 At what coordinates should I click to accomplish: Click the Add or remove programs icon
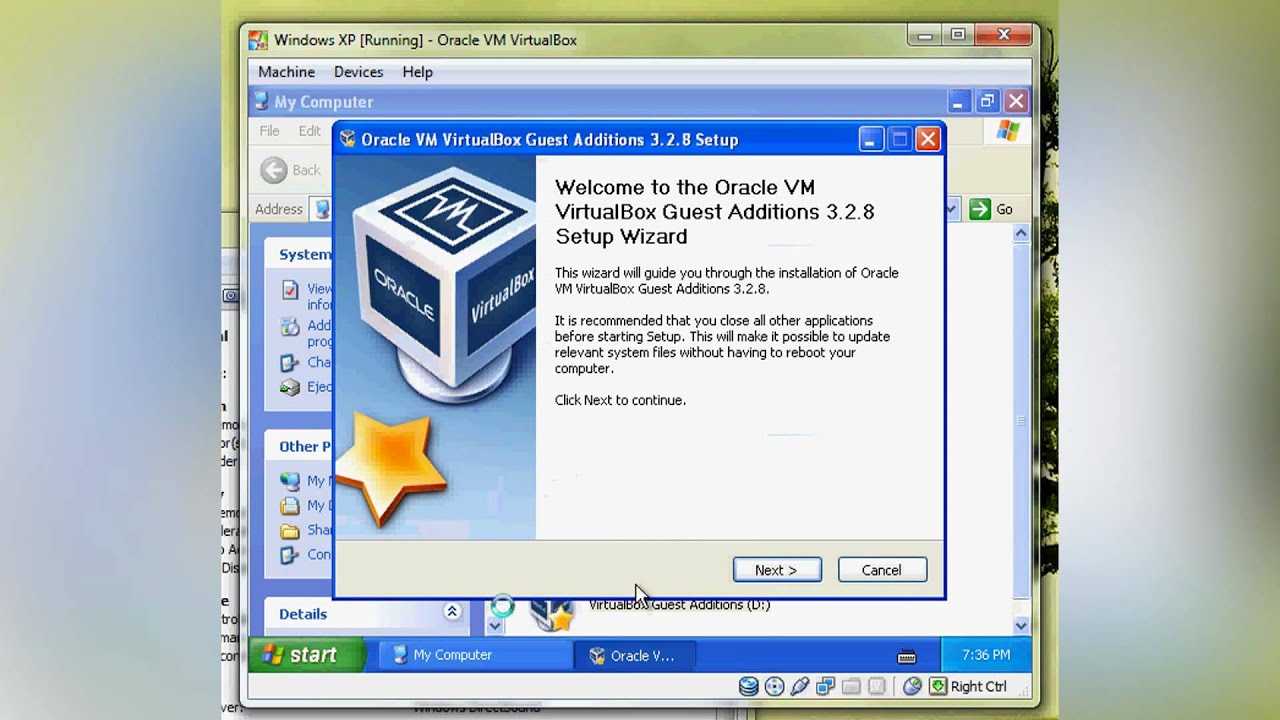[290, 327]
